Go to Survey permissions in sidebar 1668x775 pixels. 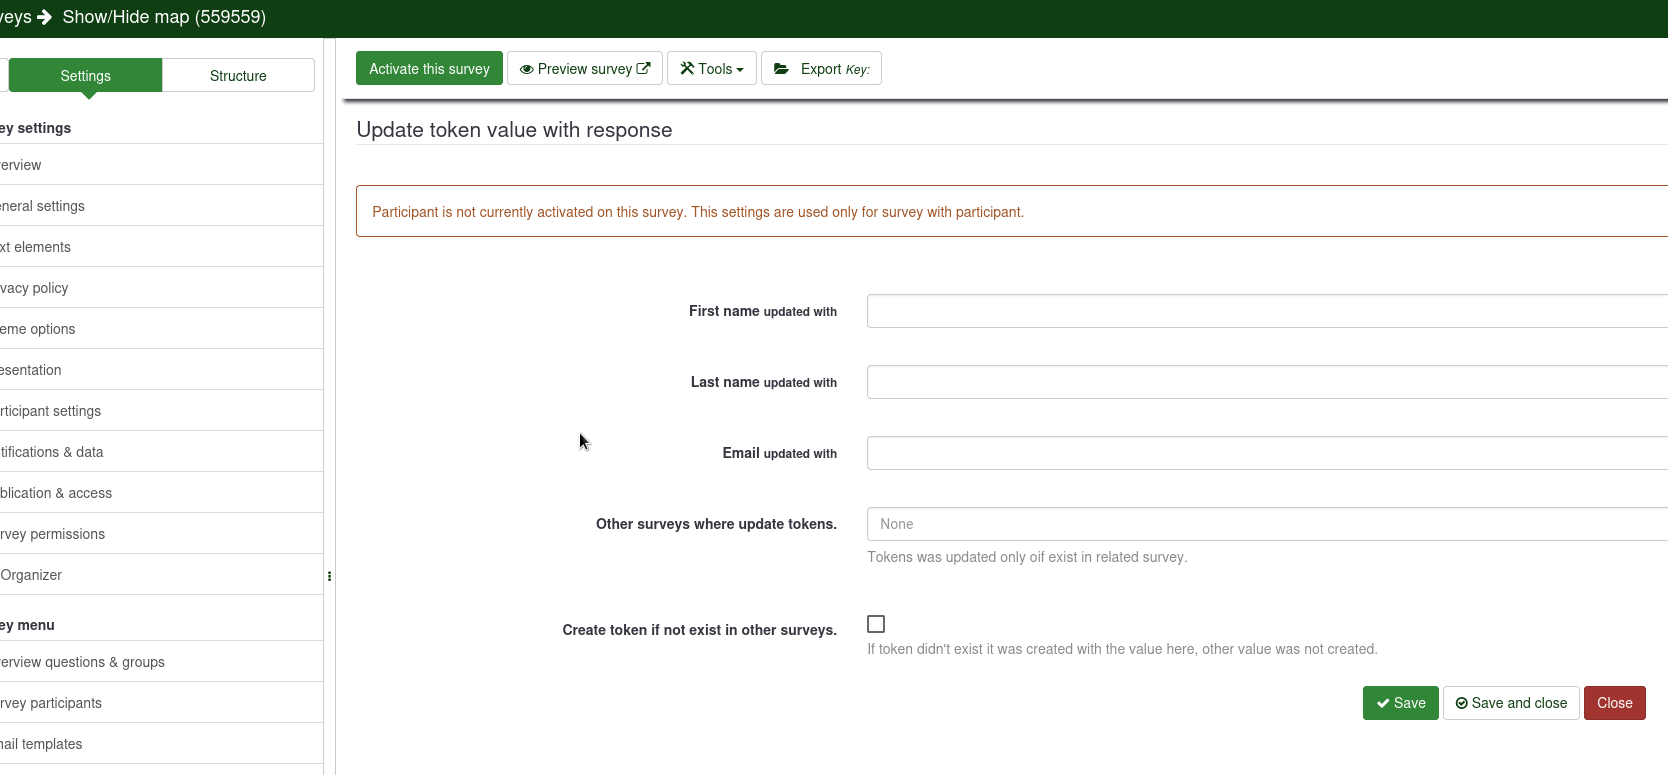point(54,534)
